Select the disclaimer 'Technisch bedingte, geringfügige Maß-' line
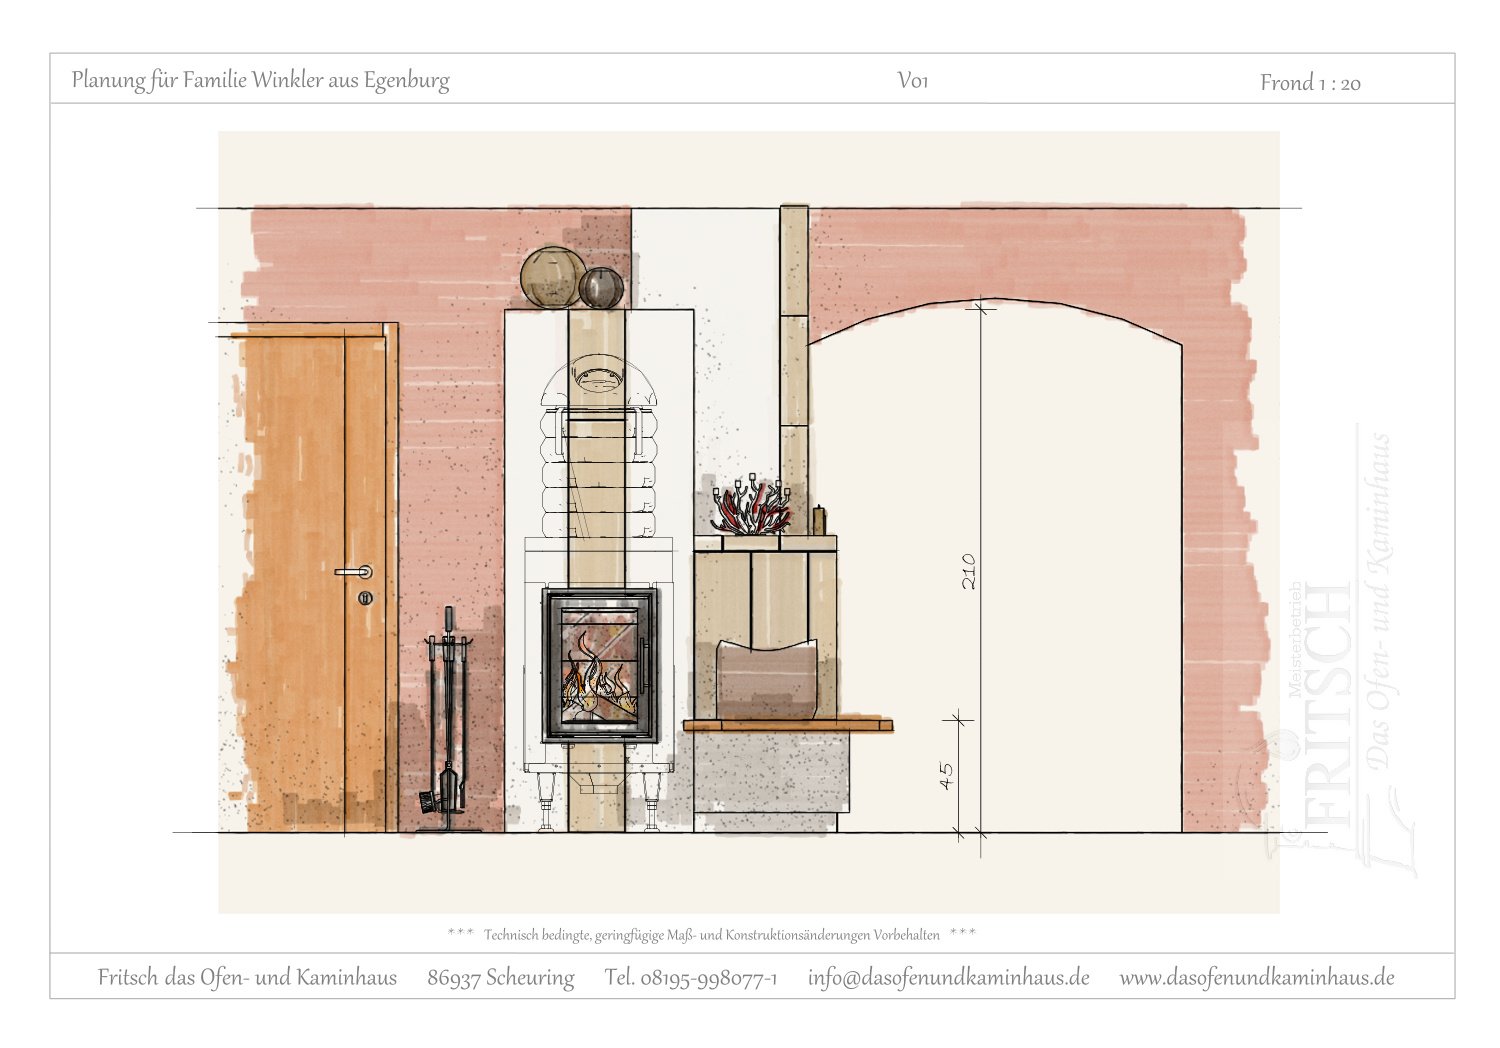The image size is (1500, 1048). (711, 935)
